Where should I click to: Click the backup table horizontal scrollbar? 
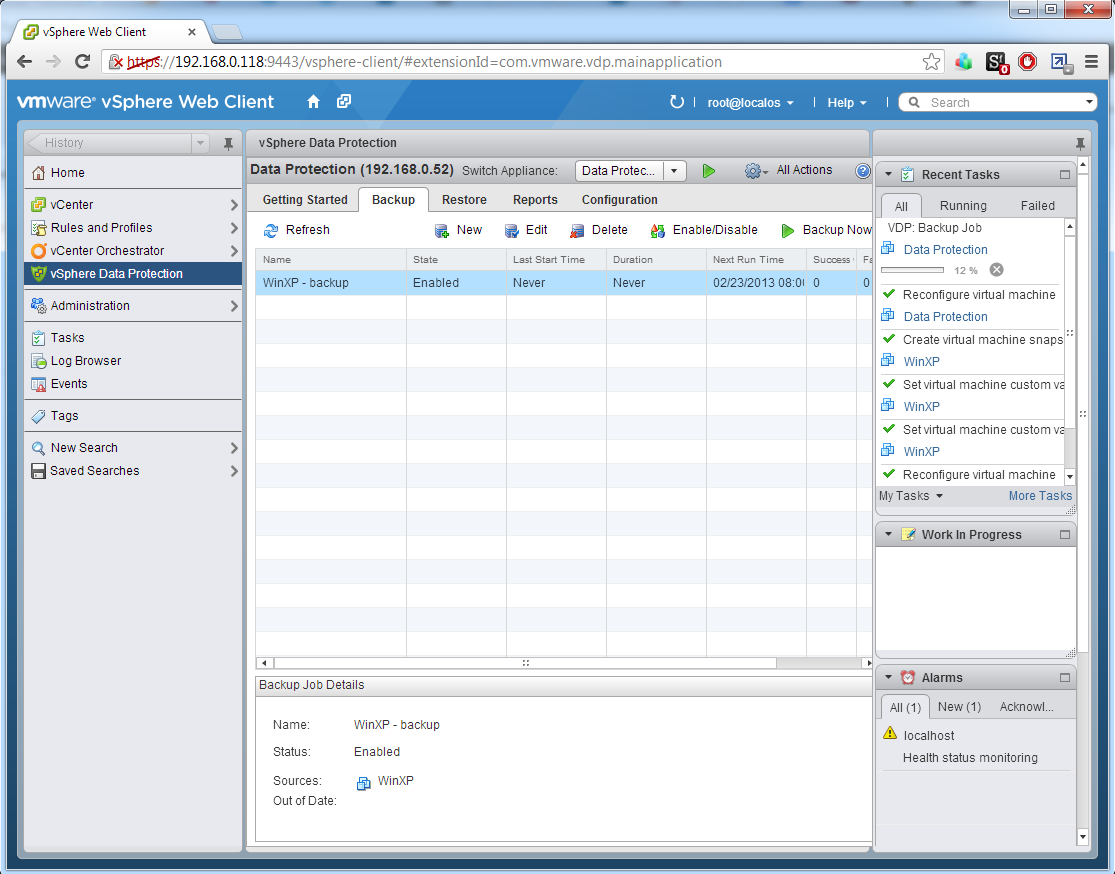pos(525,663)
